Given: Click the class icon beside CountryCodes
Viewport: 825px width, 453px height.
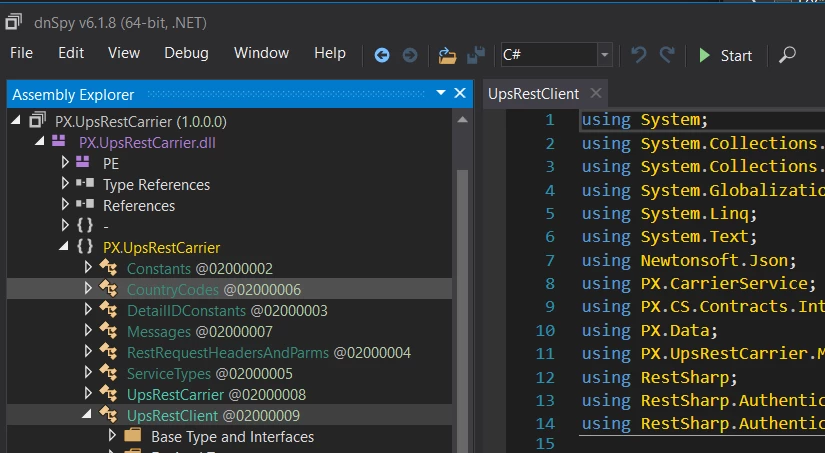Looking at the screenshot, I should pyautogui.click(x=108, y=289).
